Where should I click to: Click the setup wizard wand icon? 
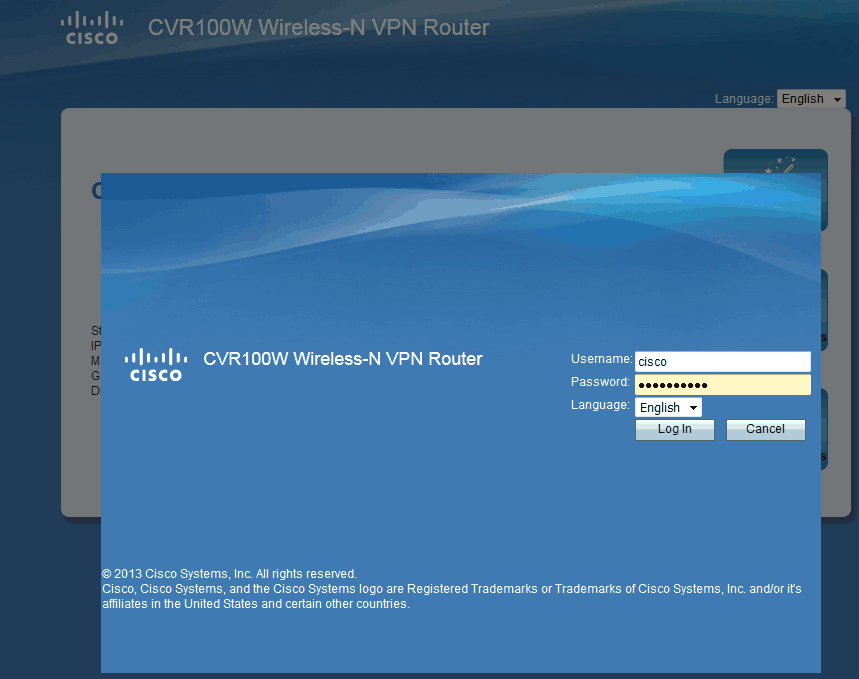783,164
